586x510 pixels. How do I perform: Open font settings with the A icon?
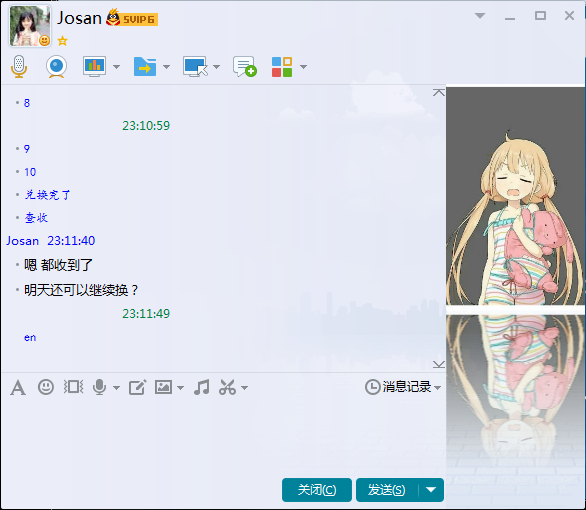(18, 387)
